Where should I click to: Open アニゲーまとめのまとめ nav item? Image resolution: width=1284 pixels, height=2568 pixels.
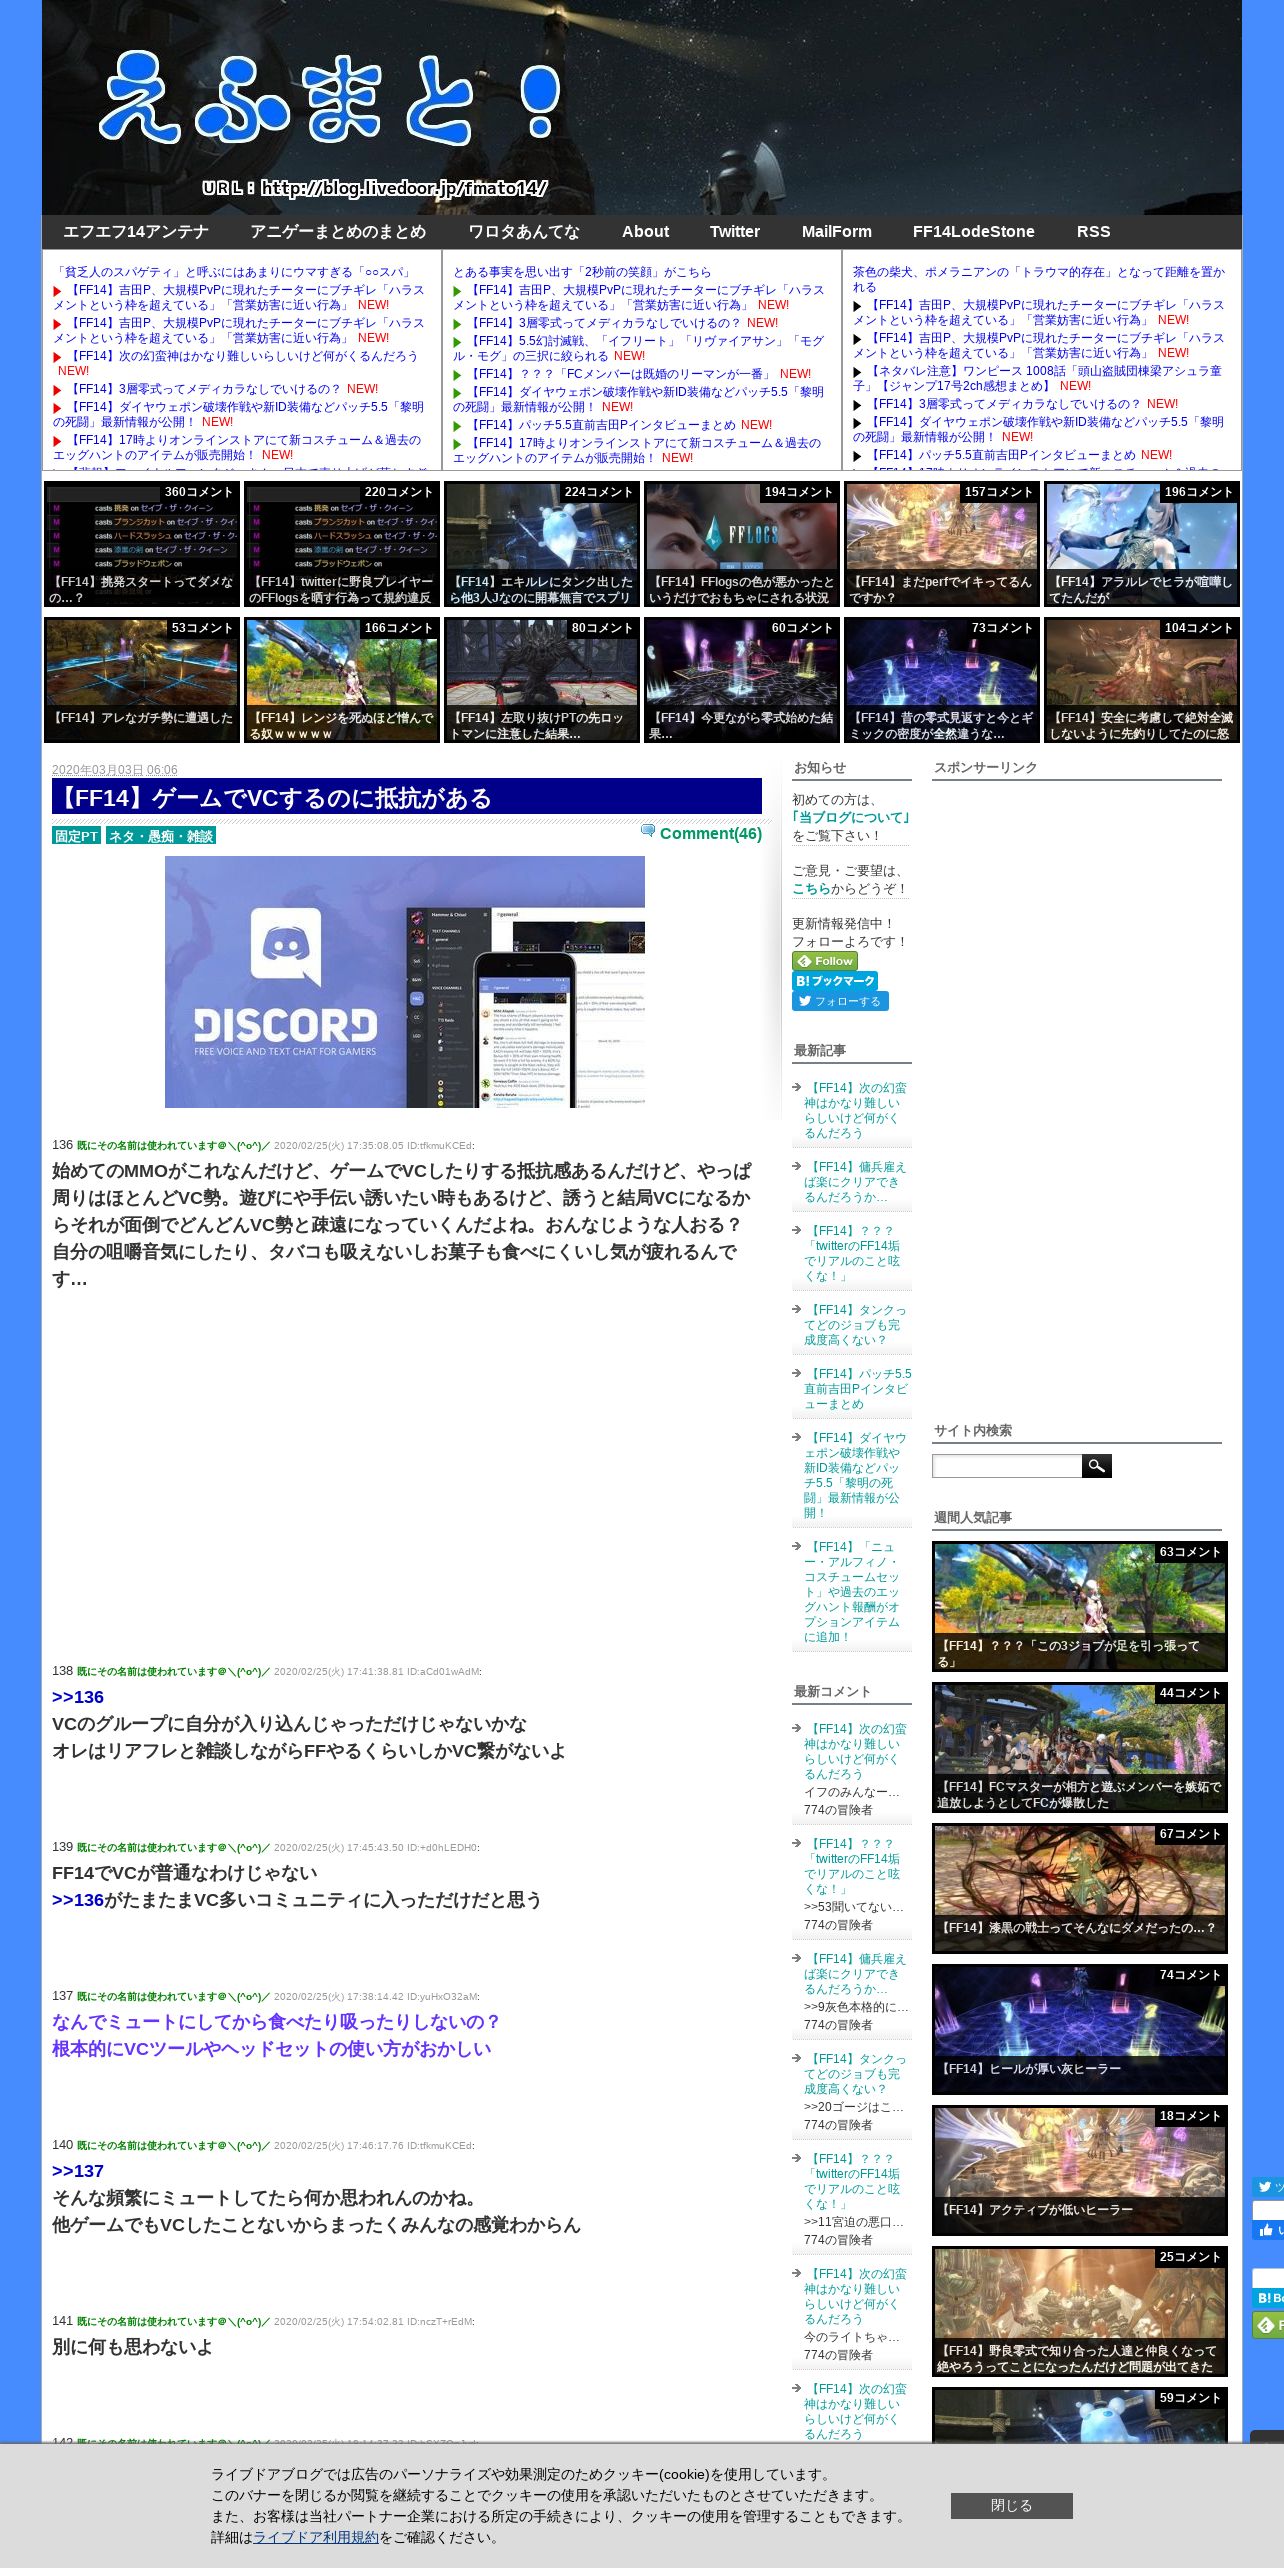pos(338,232)
